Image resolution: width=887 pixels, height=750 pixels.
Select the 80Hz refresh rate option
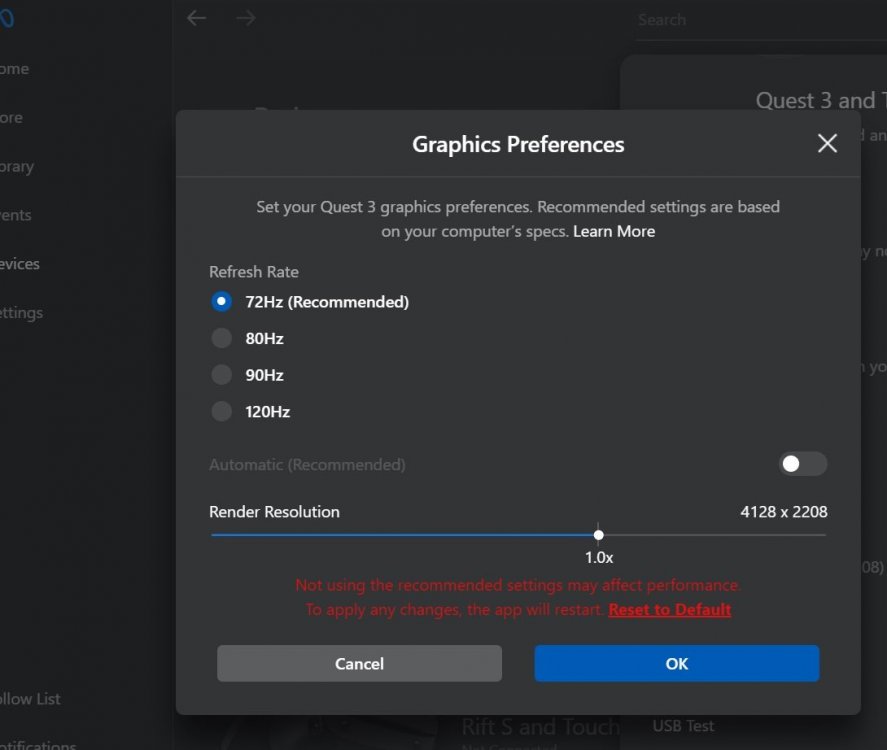[222, 339]
